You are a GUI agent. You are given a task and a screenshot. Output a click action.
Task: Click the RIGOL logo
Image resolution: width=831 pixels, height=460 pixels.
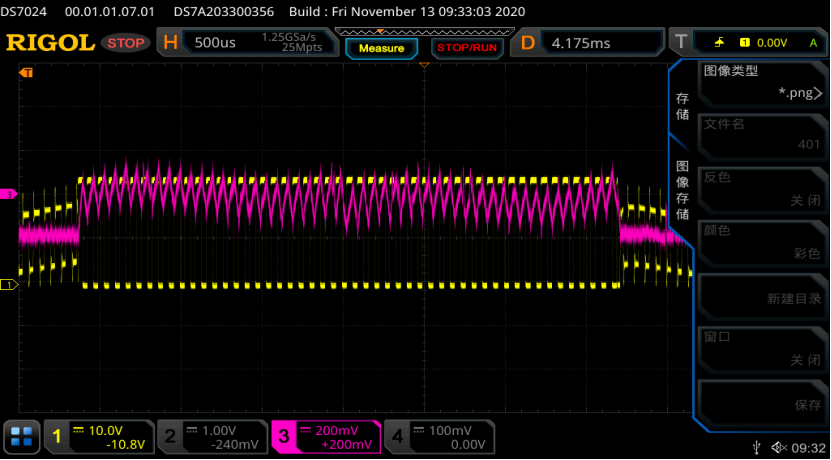click(x=50, y=43)
